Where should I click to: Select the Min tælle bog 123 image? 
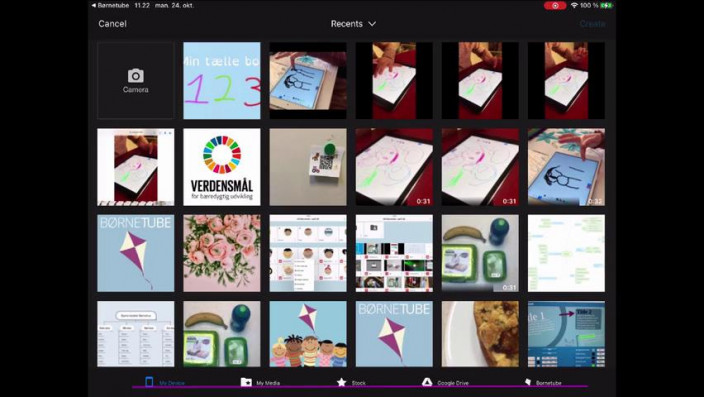[222, 80]
